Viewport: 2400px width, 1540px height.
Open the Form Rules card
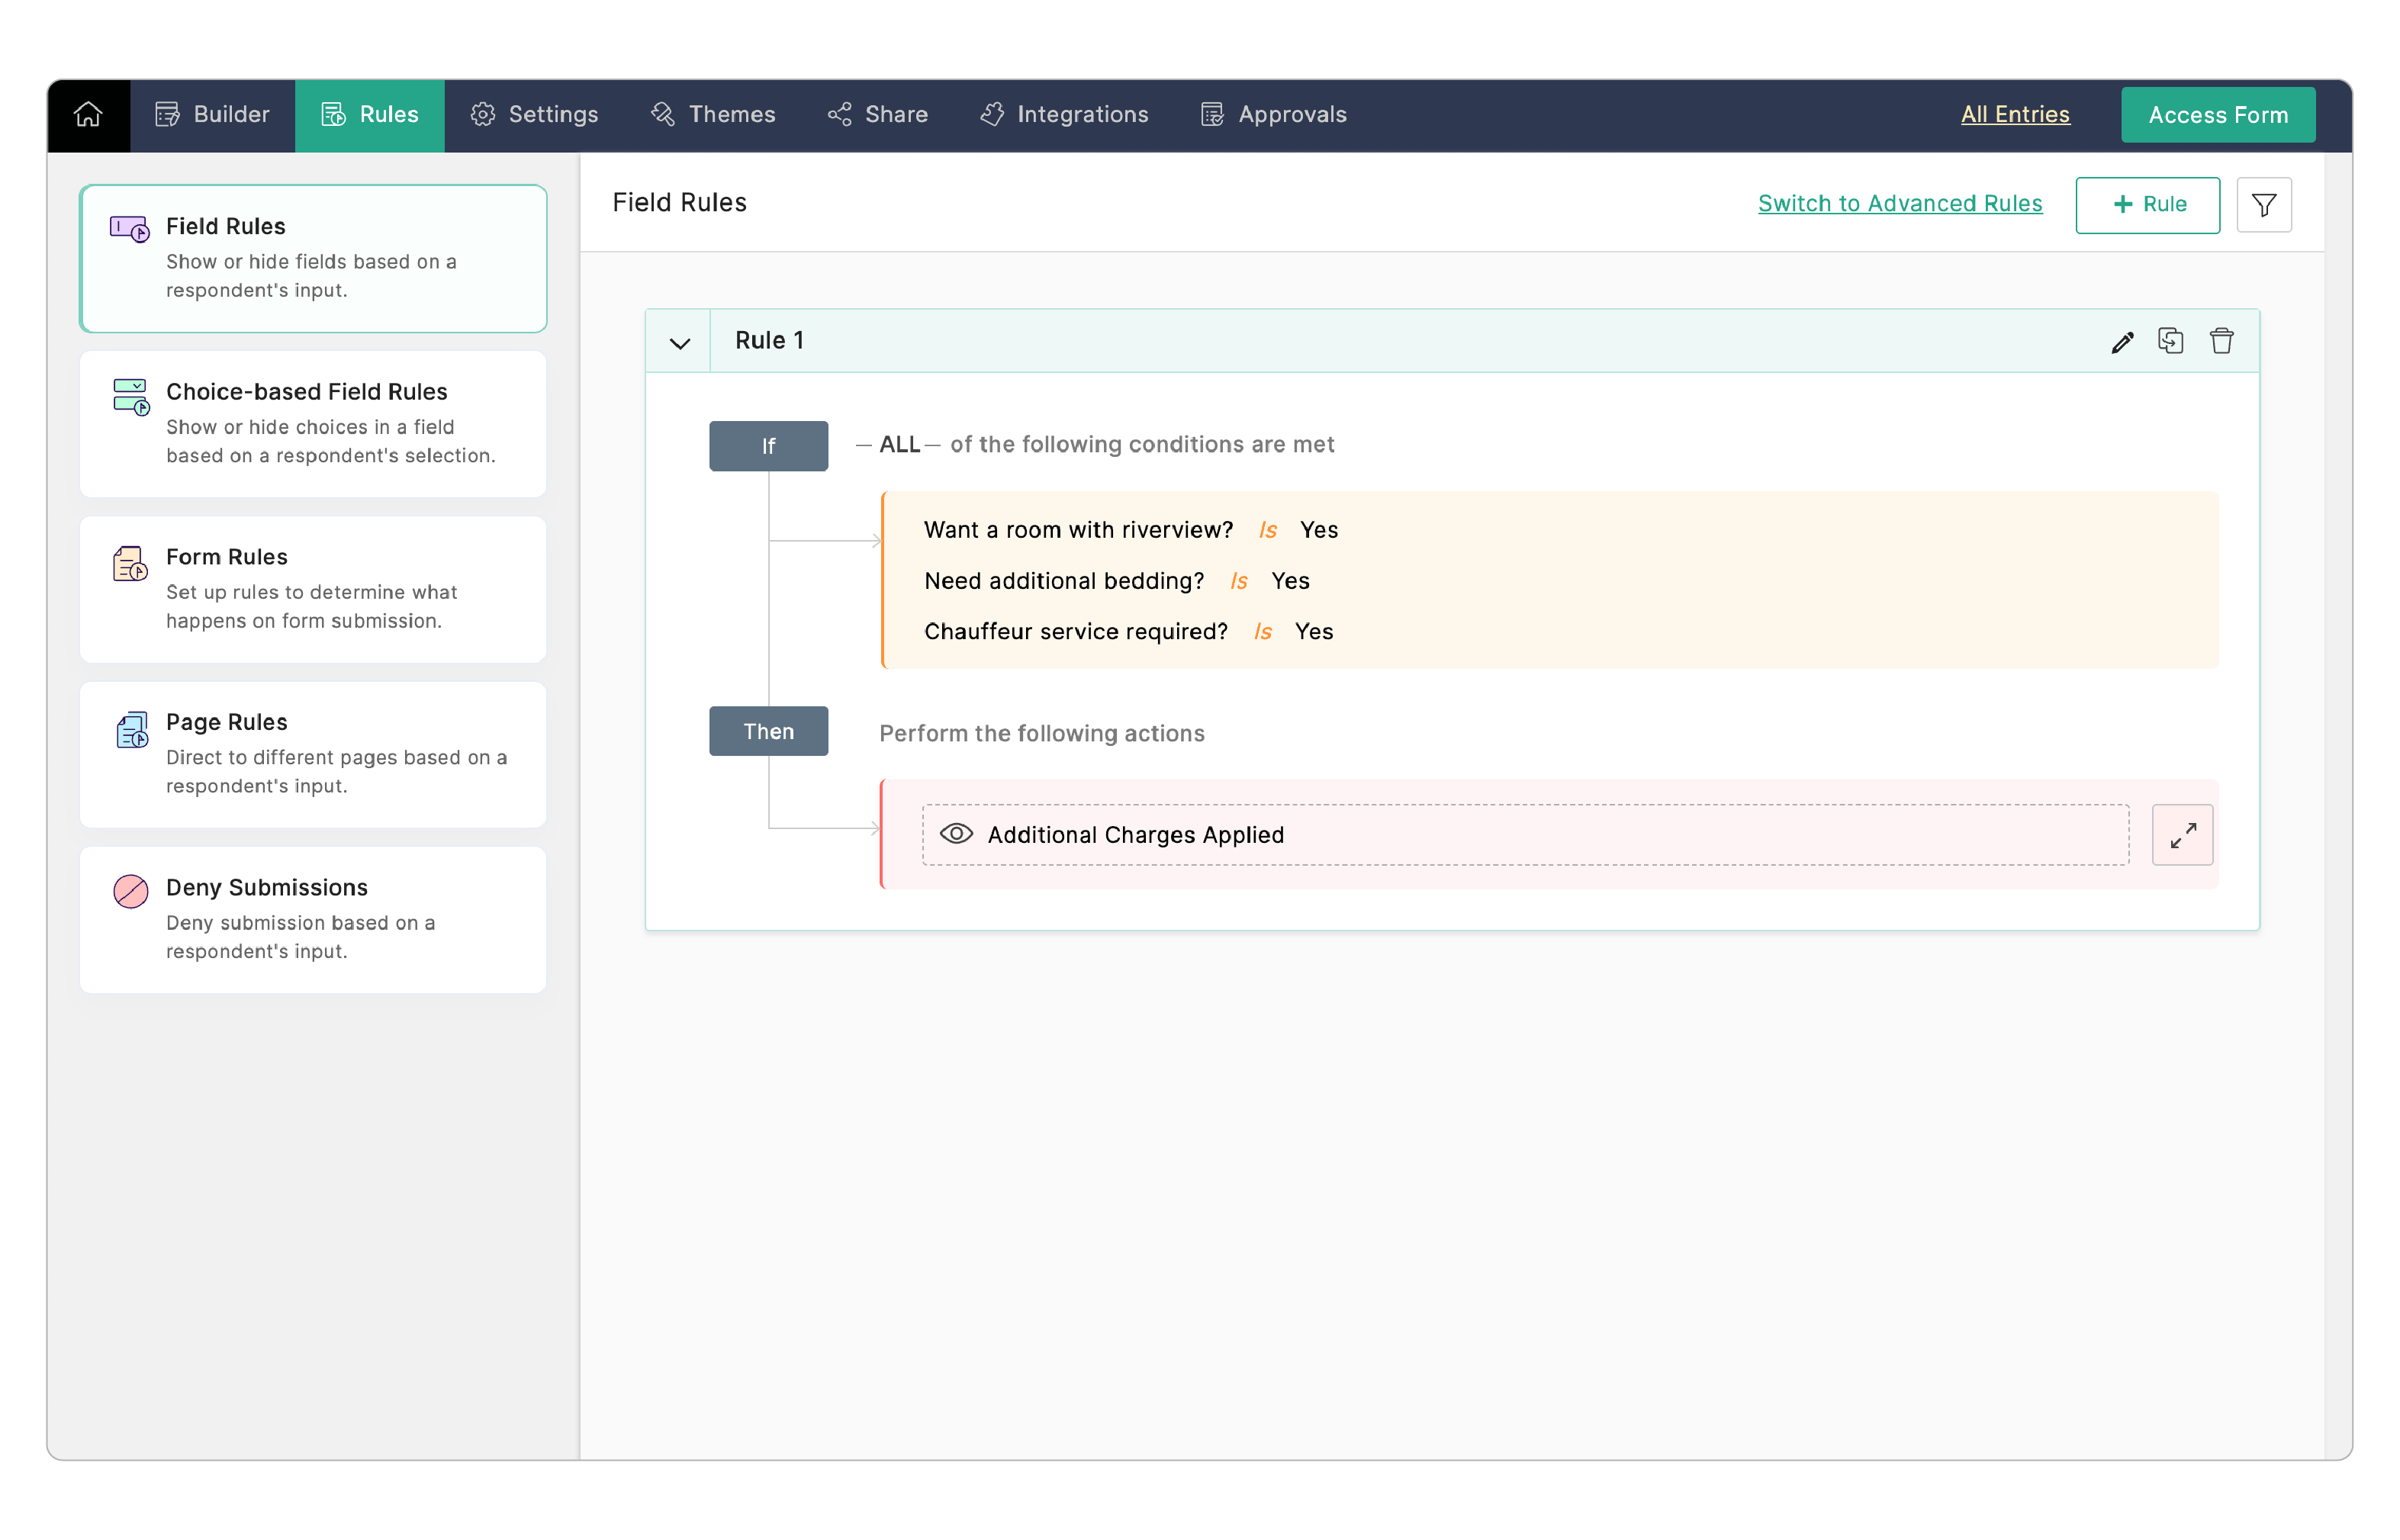[x=313, y=589]
